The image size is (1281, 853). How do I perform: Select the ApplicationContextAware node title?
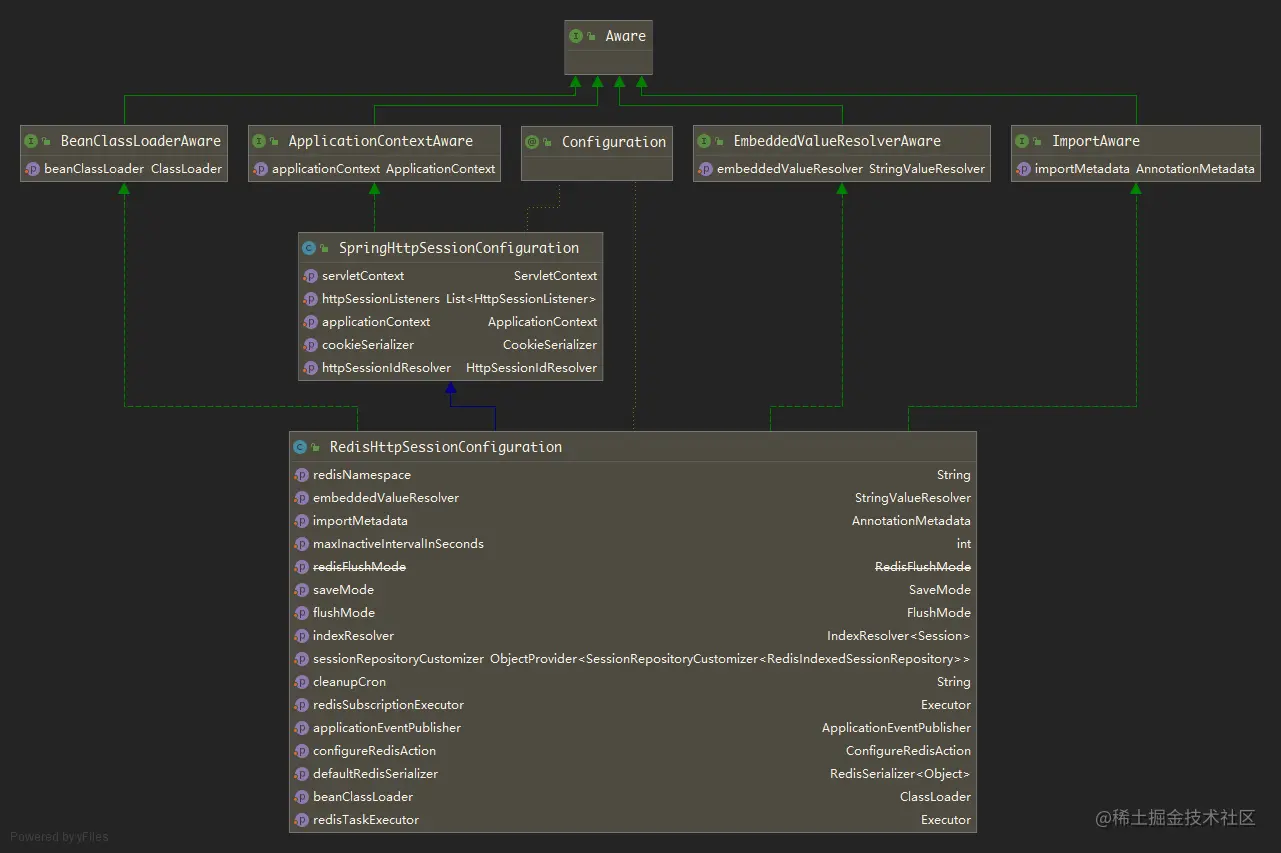tap(381, 141)
